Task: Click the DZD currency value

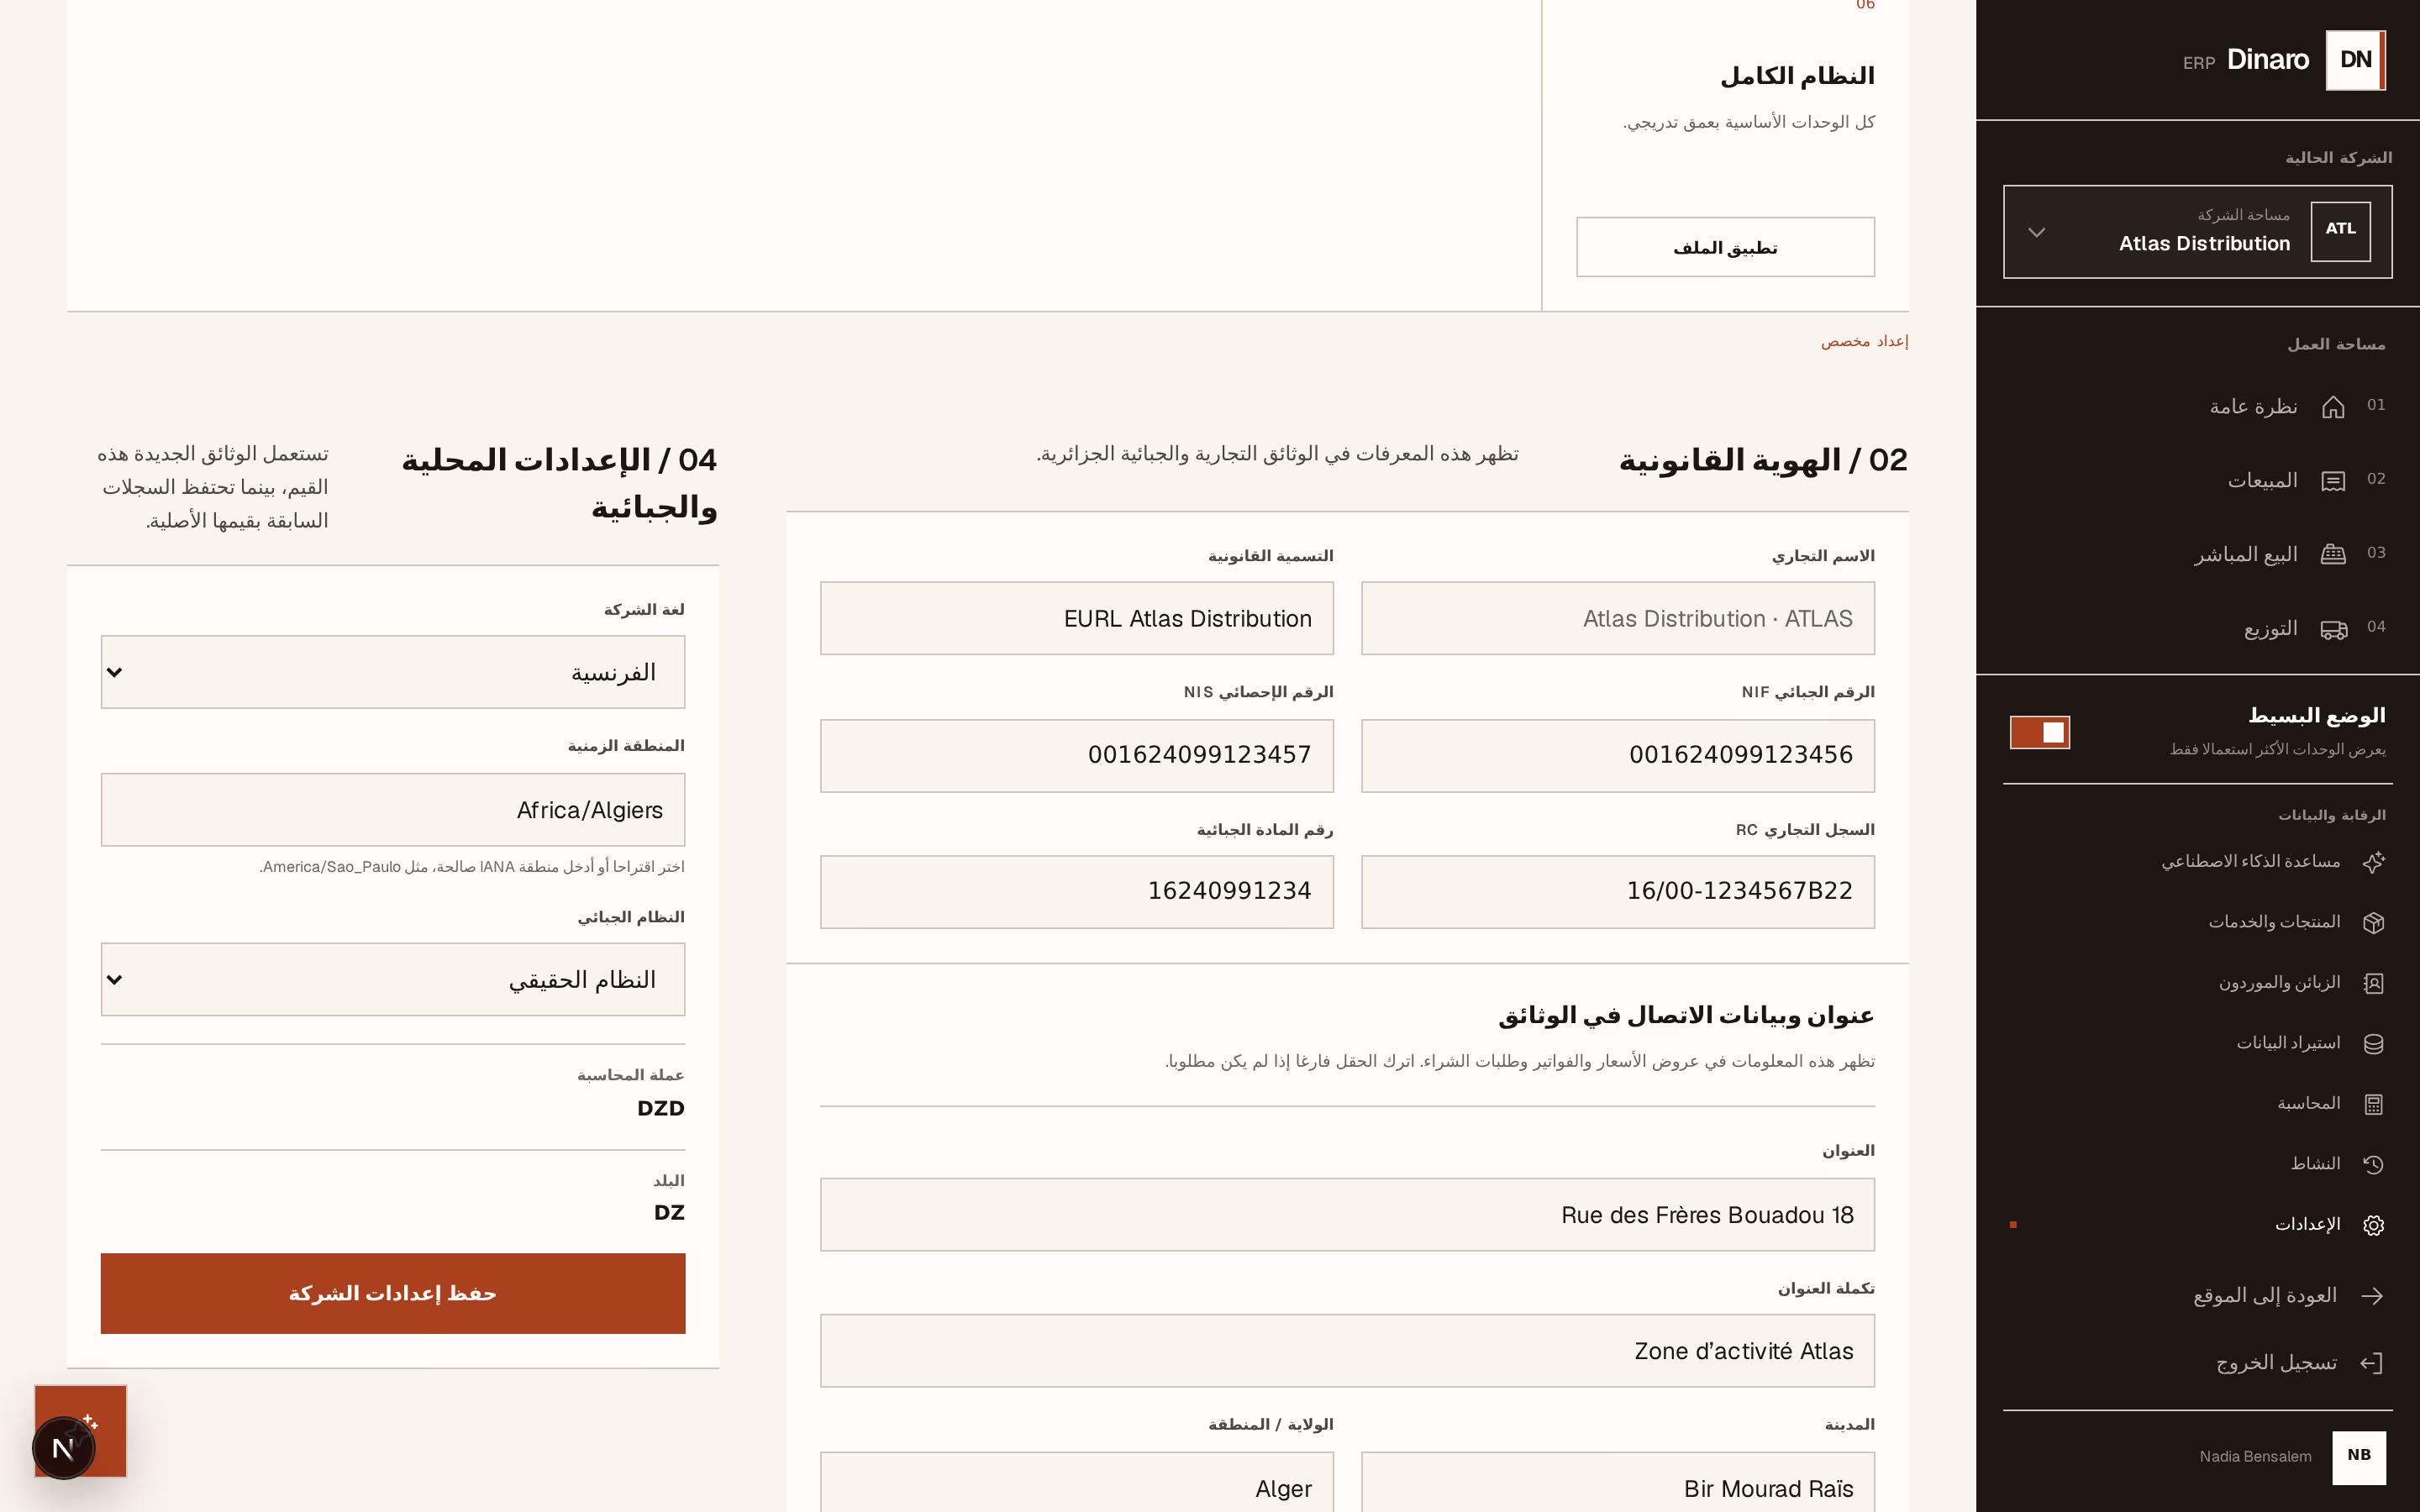Action: pyautogui.click(x=660, y=1108)
